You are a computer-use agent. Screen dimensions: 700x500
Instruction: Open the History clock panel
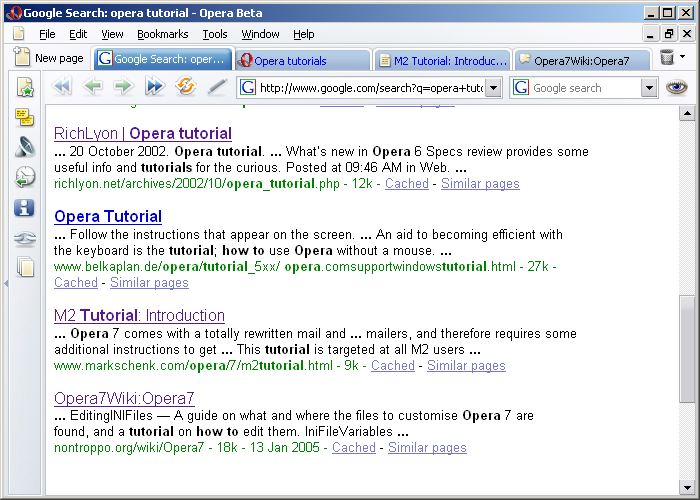(x=25, y=178)
